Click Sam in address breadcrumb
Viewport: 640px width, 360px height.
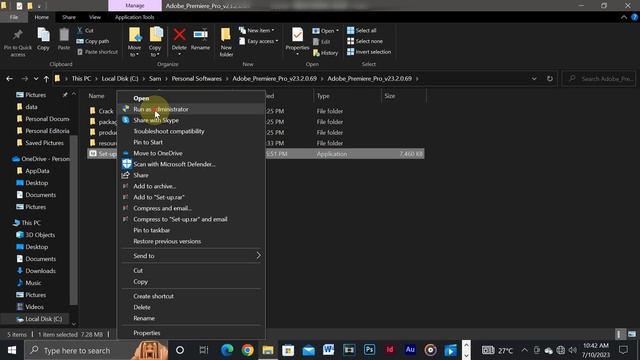pyautogui.click(x=155, y=78)
